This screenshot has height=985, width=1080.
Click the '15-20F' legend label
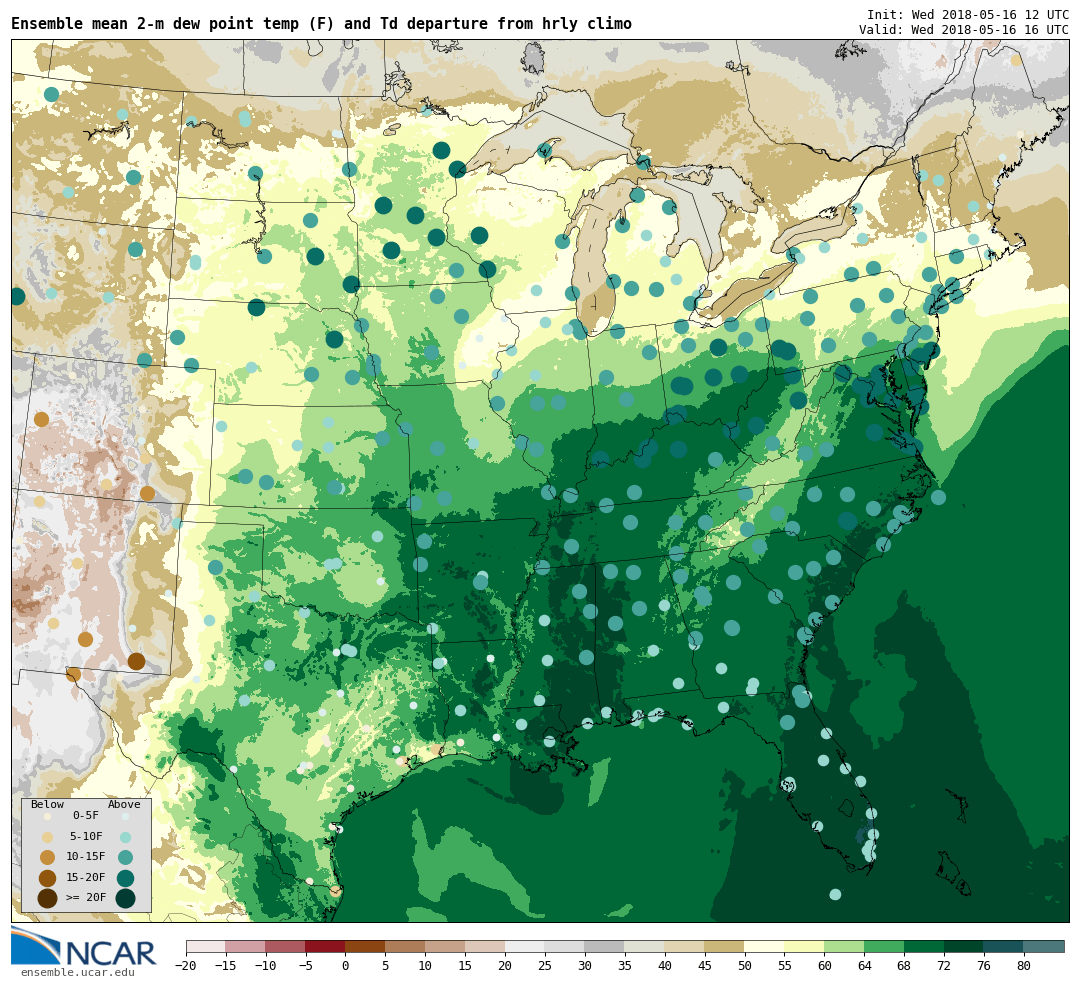pos(86,878)
